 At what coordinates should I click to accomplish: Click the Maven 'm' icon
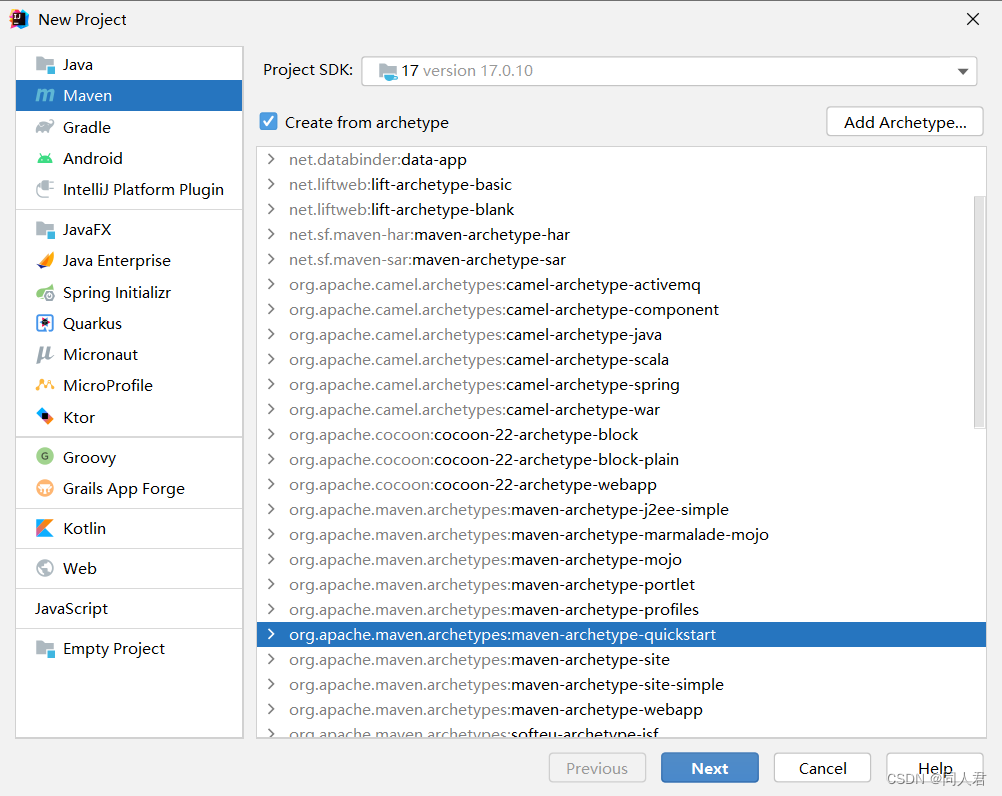pyautogui.click(x=45, y=95)
